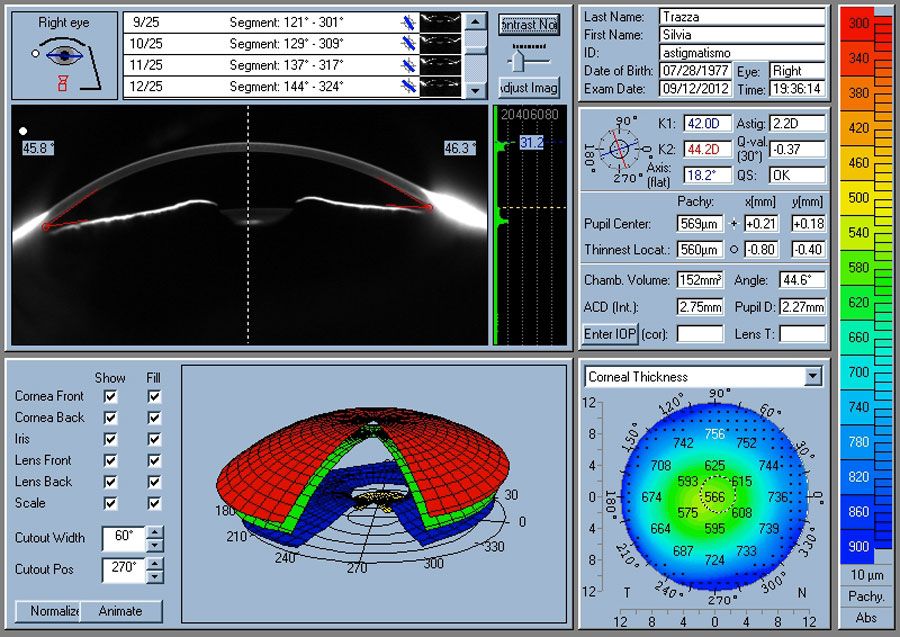
Task: Click the Lens T input field
Action: coord(802,333)
